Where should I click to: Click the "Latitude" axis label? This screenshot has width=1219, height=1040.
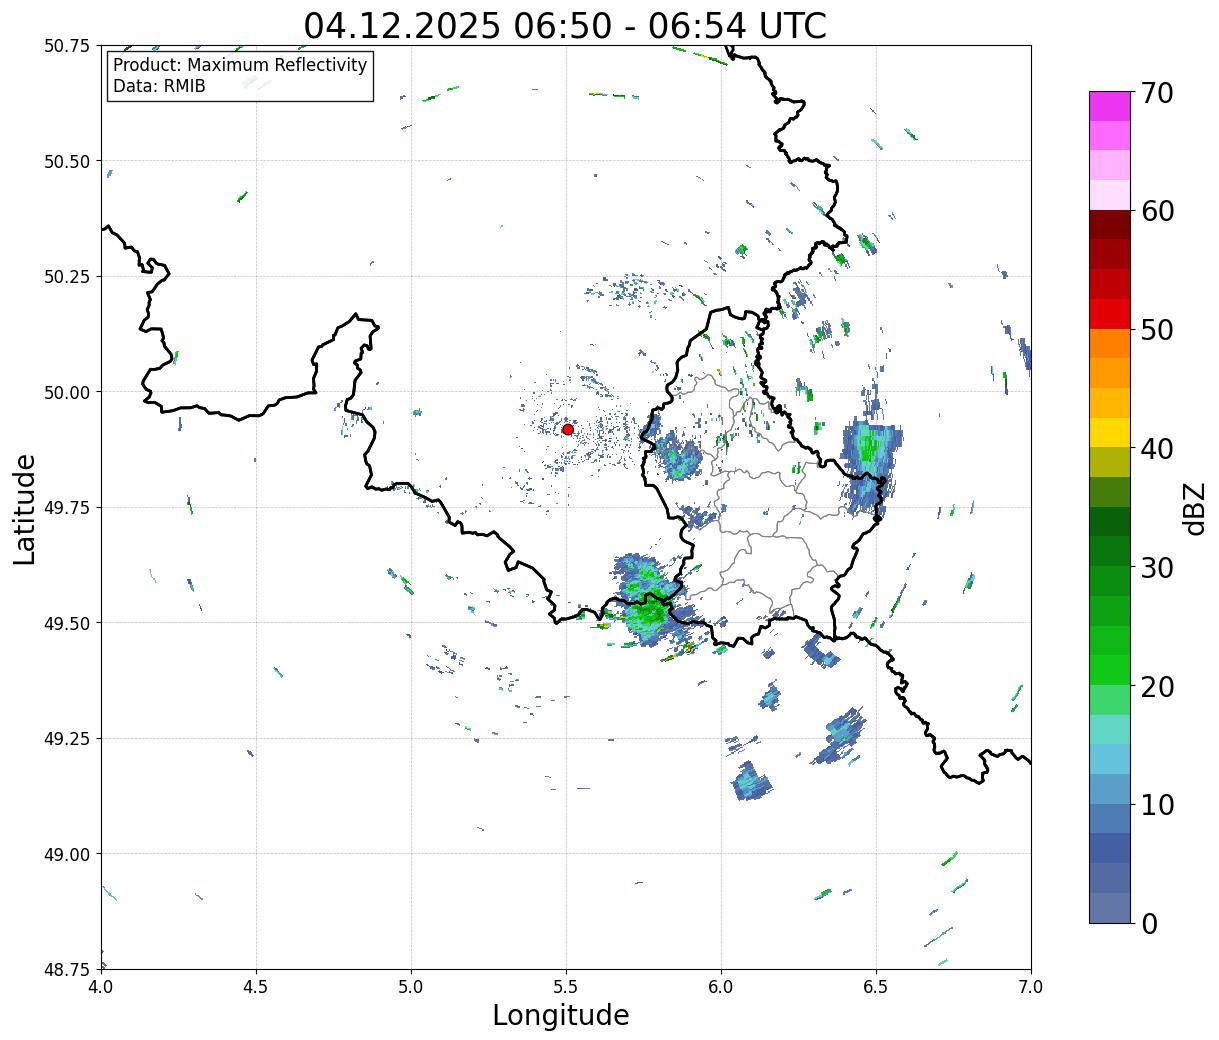point(25,508)
